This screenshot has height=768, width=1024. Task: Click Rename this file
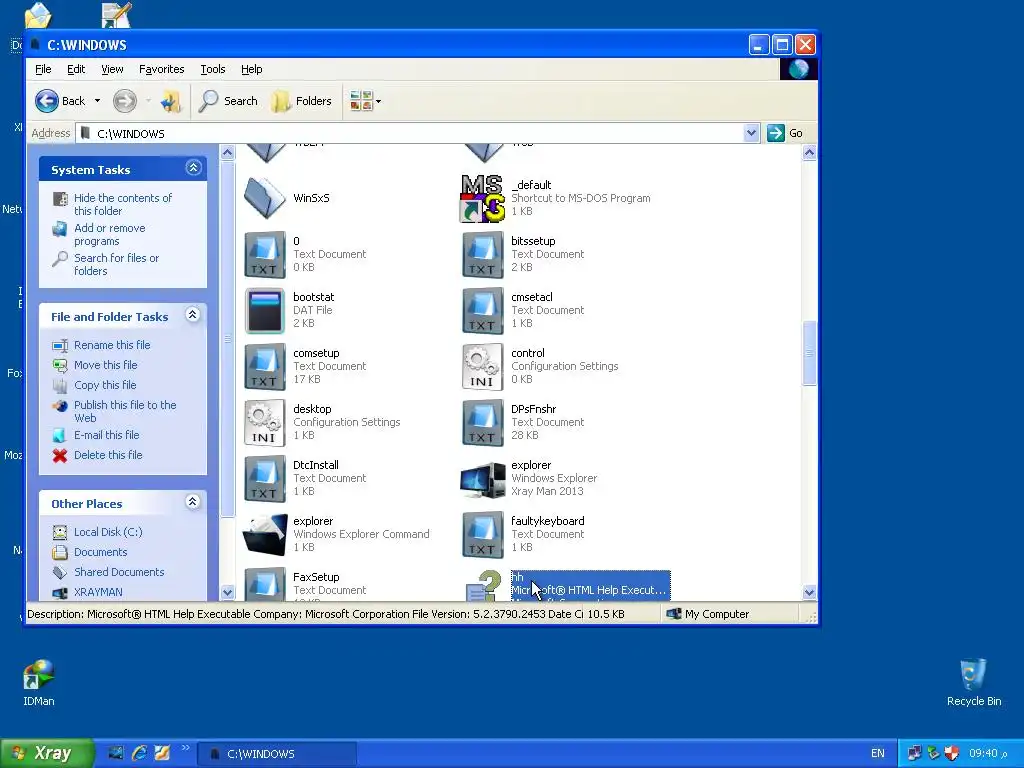(x=112, y=345)
